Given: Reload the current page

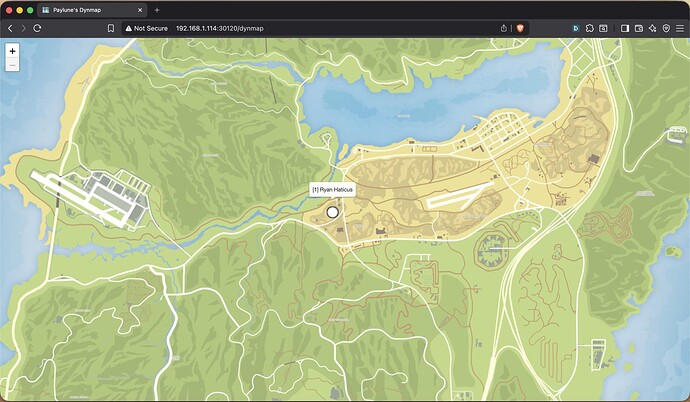Looking at the screenshot, I should click(x=37, y=29).
